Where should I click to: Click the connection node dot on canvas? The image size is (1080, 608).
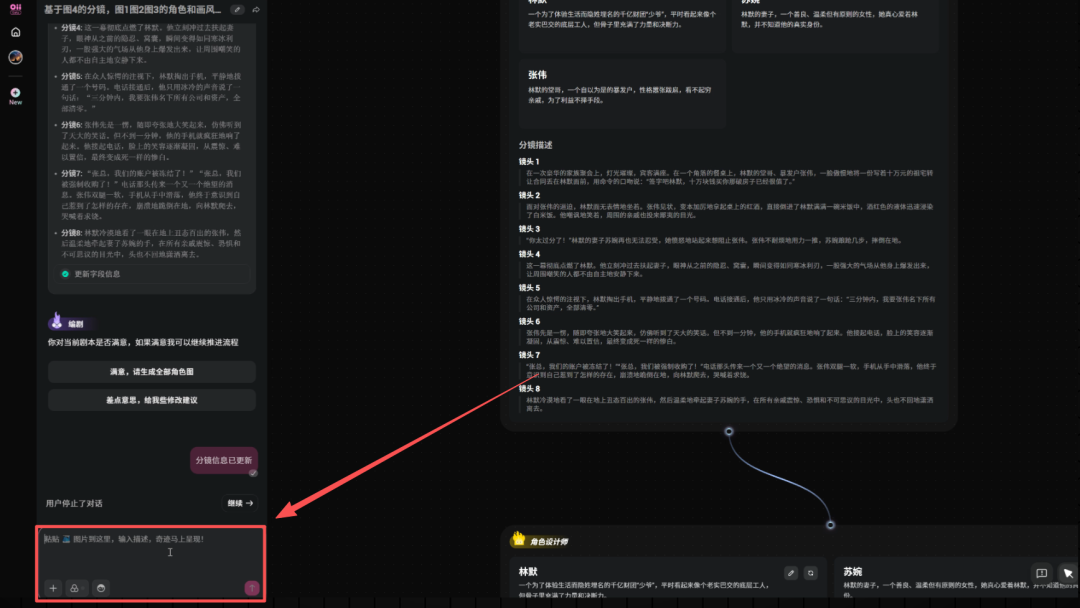830,524
